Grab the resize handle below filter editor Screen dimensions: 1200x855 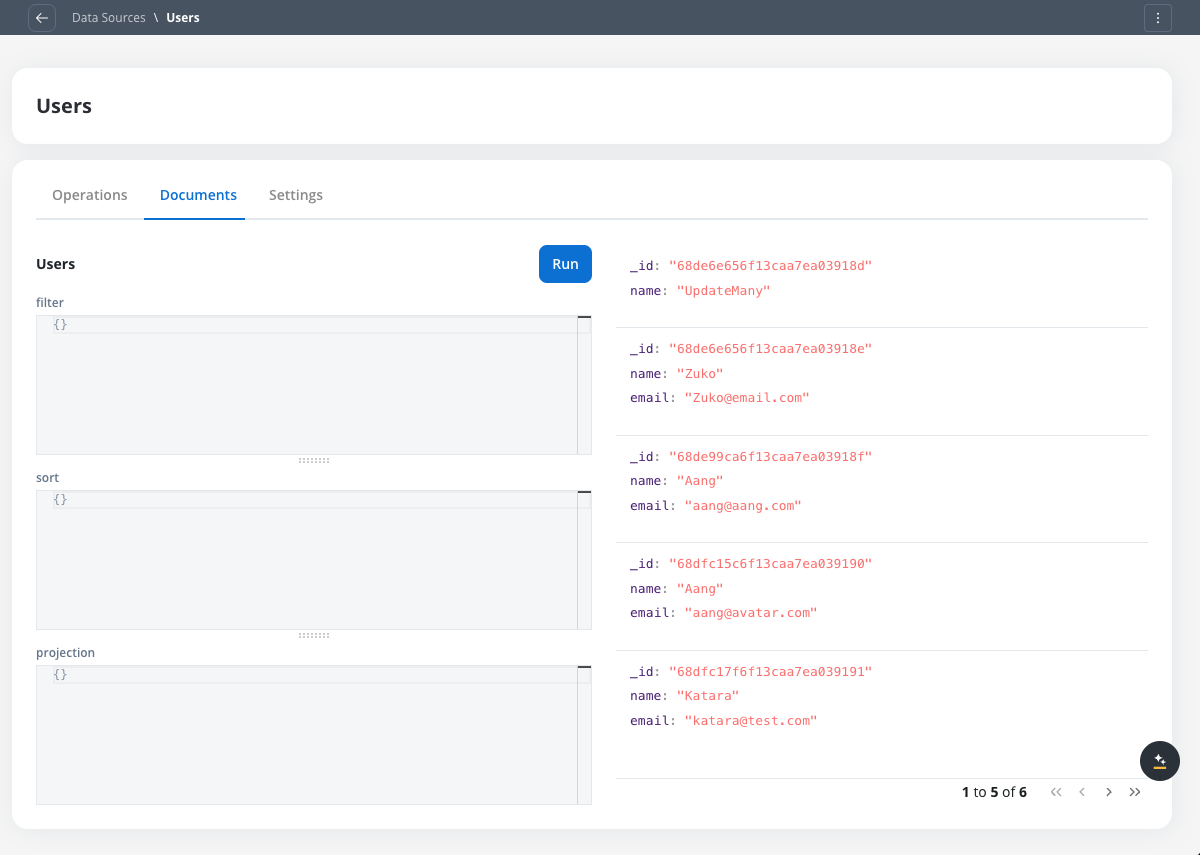(314, 460)
